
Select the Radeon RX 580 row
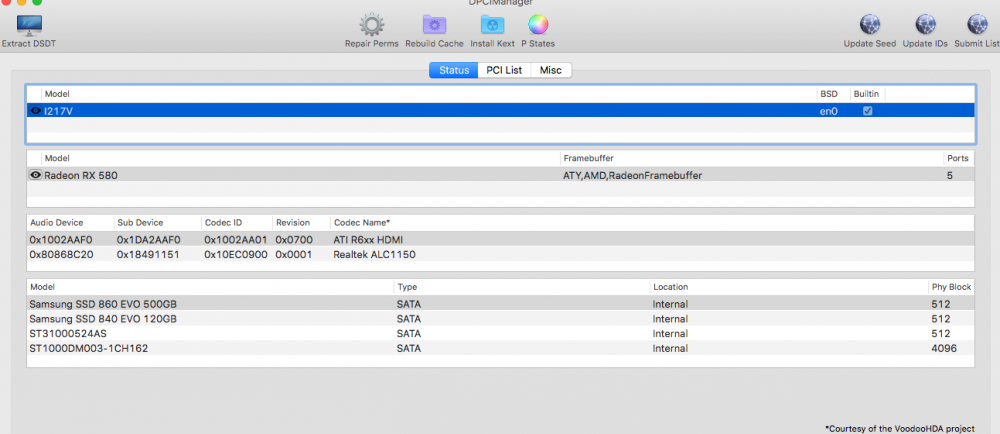pyautogui.click(x=501, y=175)
